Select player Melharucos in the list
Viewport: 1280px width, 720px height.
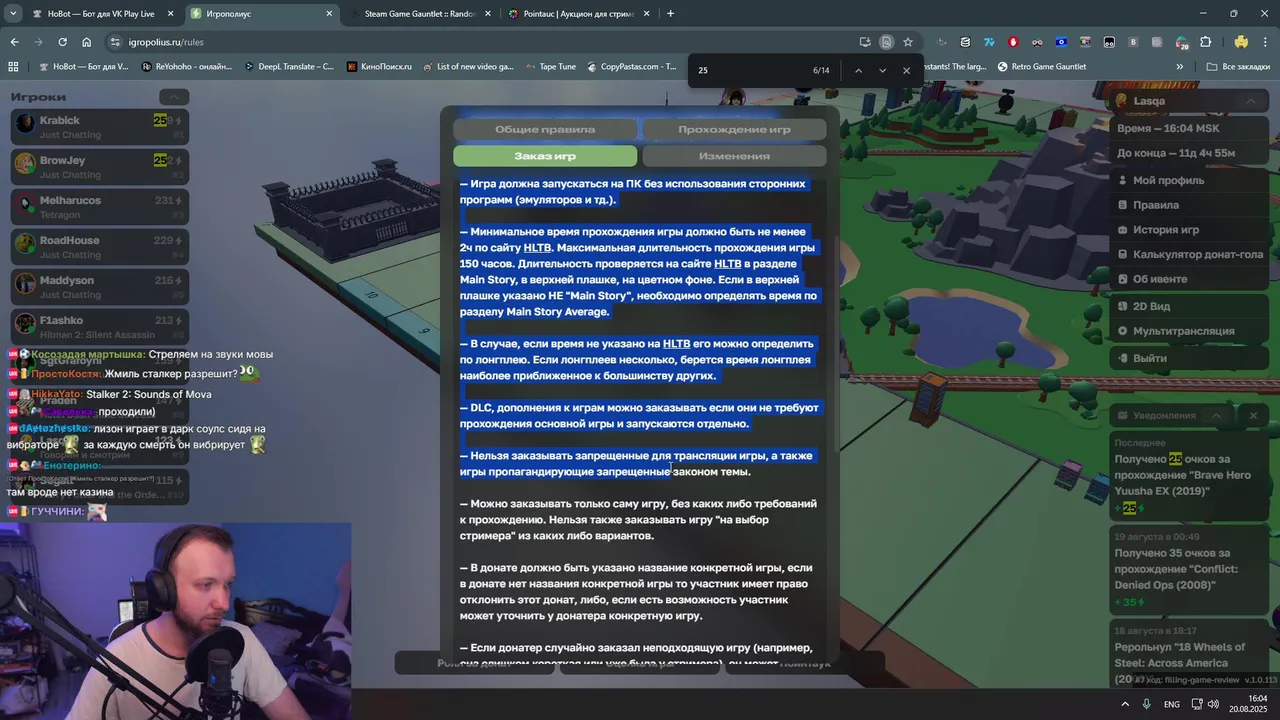(x=99, y=207)
